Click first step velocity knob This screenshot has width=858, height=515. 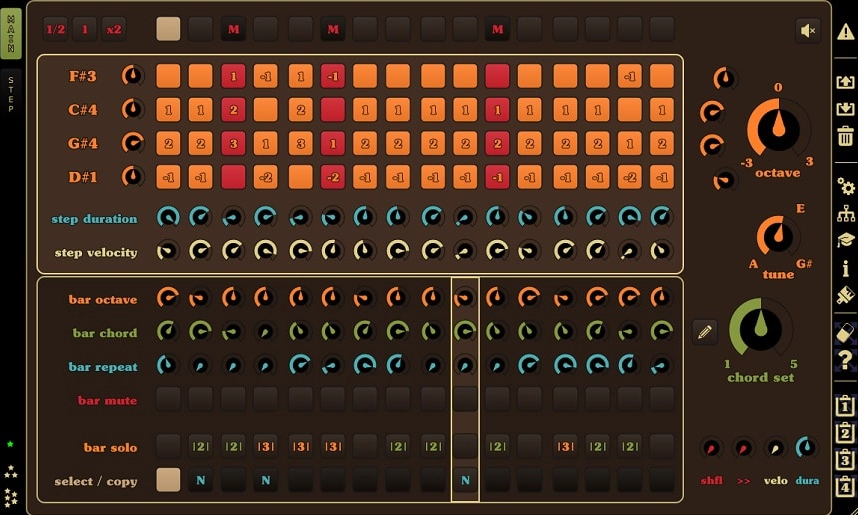(168, 251)
